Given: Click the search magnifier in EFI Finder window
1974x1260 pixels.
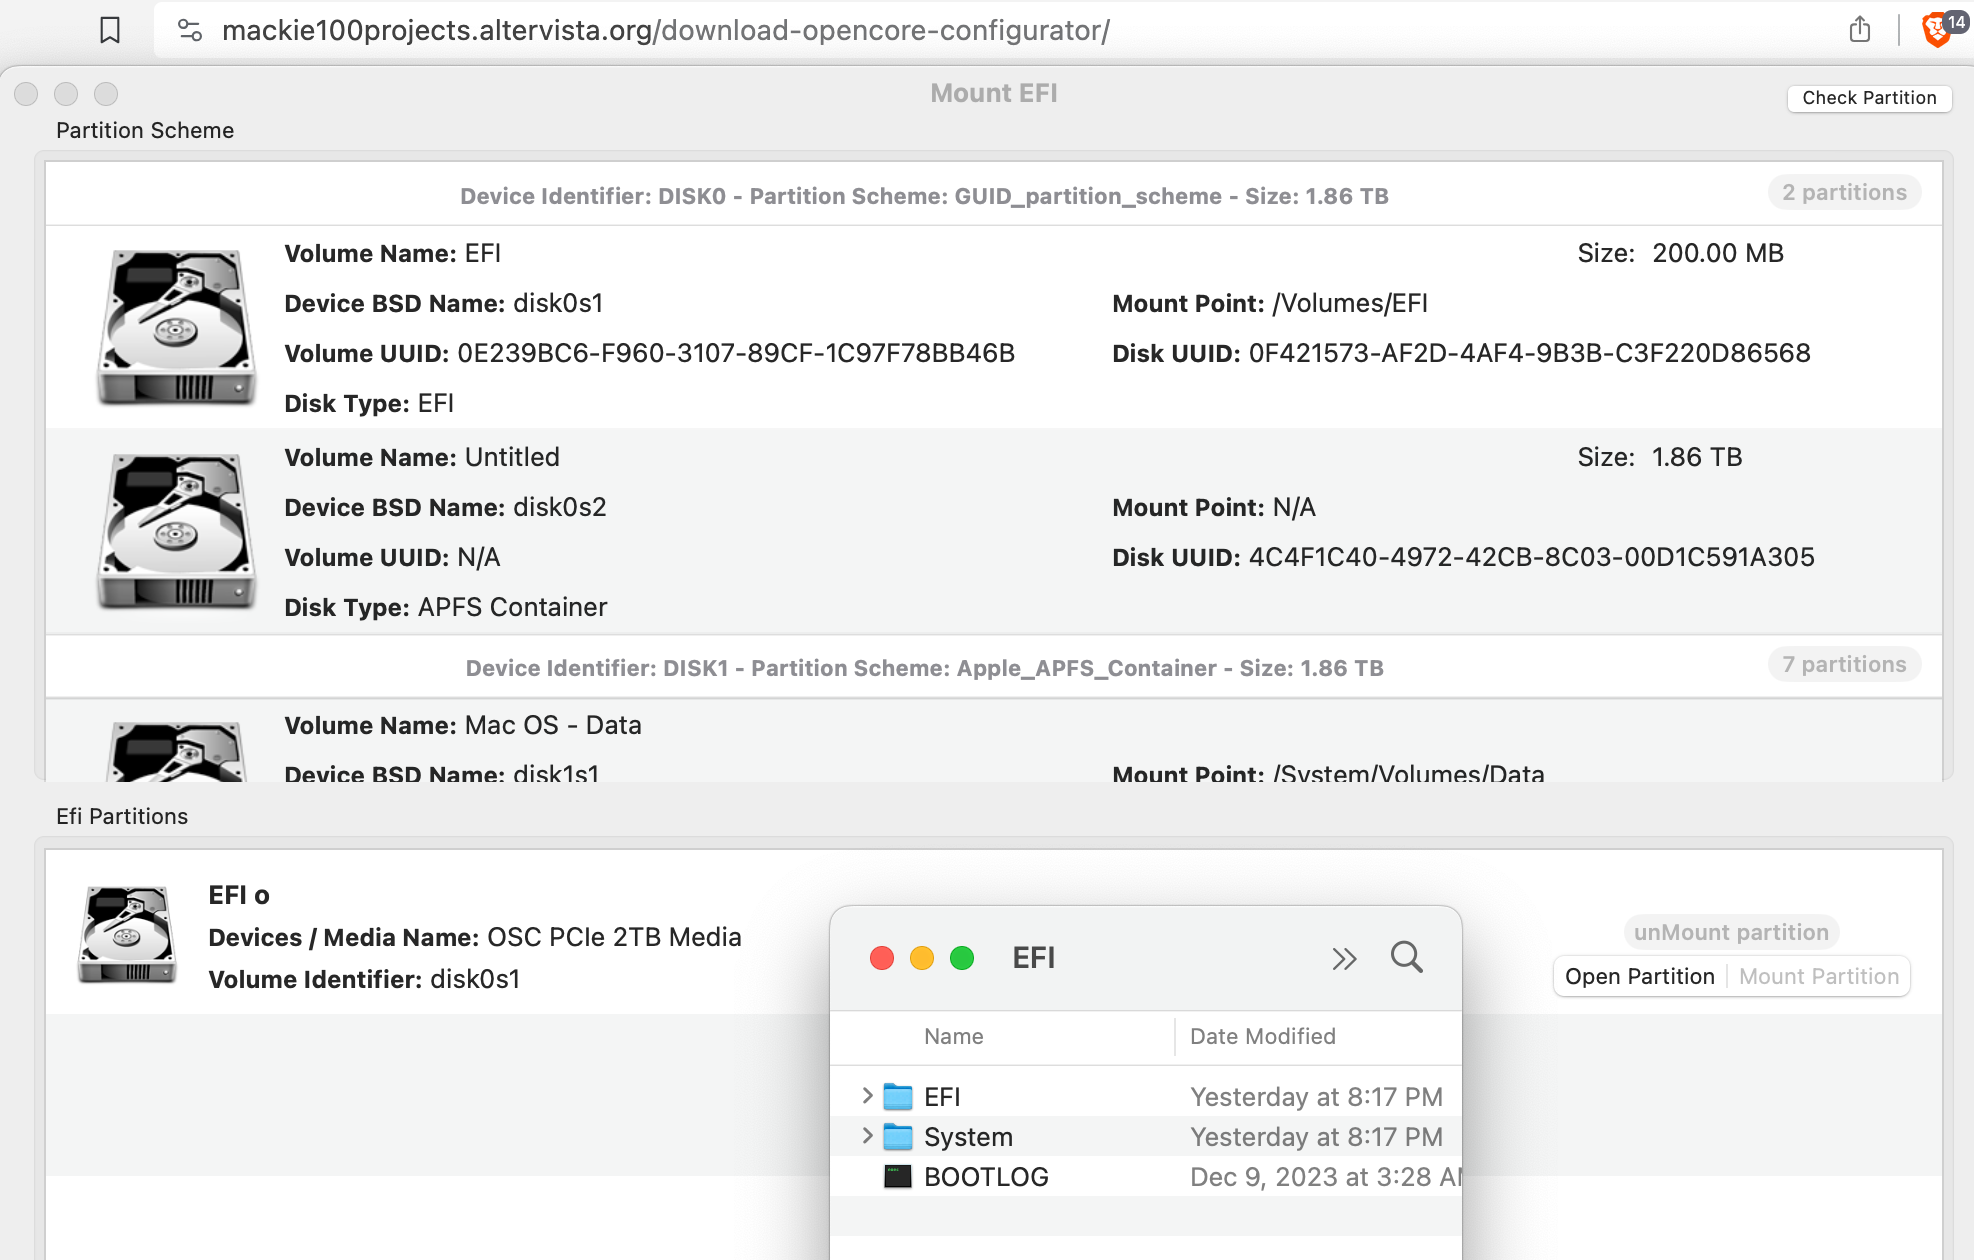Looking at the screenshot, I should click(1406, 957).
